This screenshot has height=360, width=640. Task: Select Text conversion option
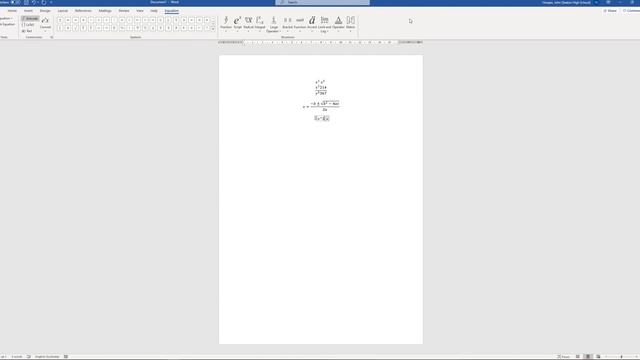pos(27,31)
